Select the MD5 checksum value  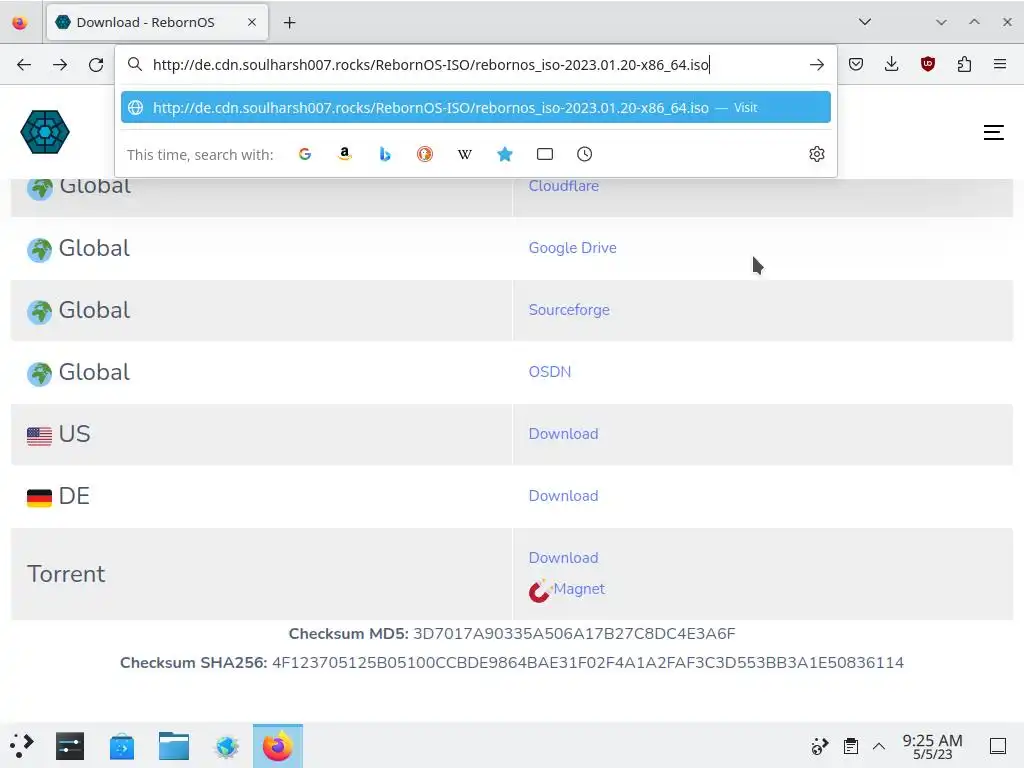574,634
